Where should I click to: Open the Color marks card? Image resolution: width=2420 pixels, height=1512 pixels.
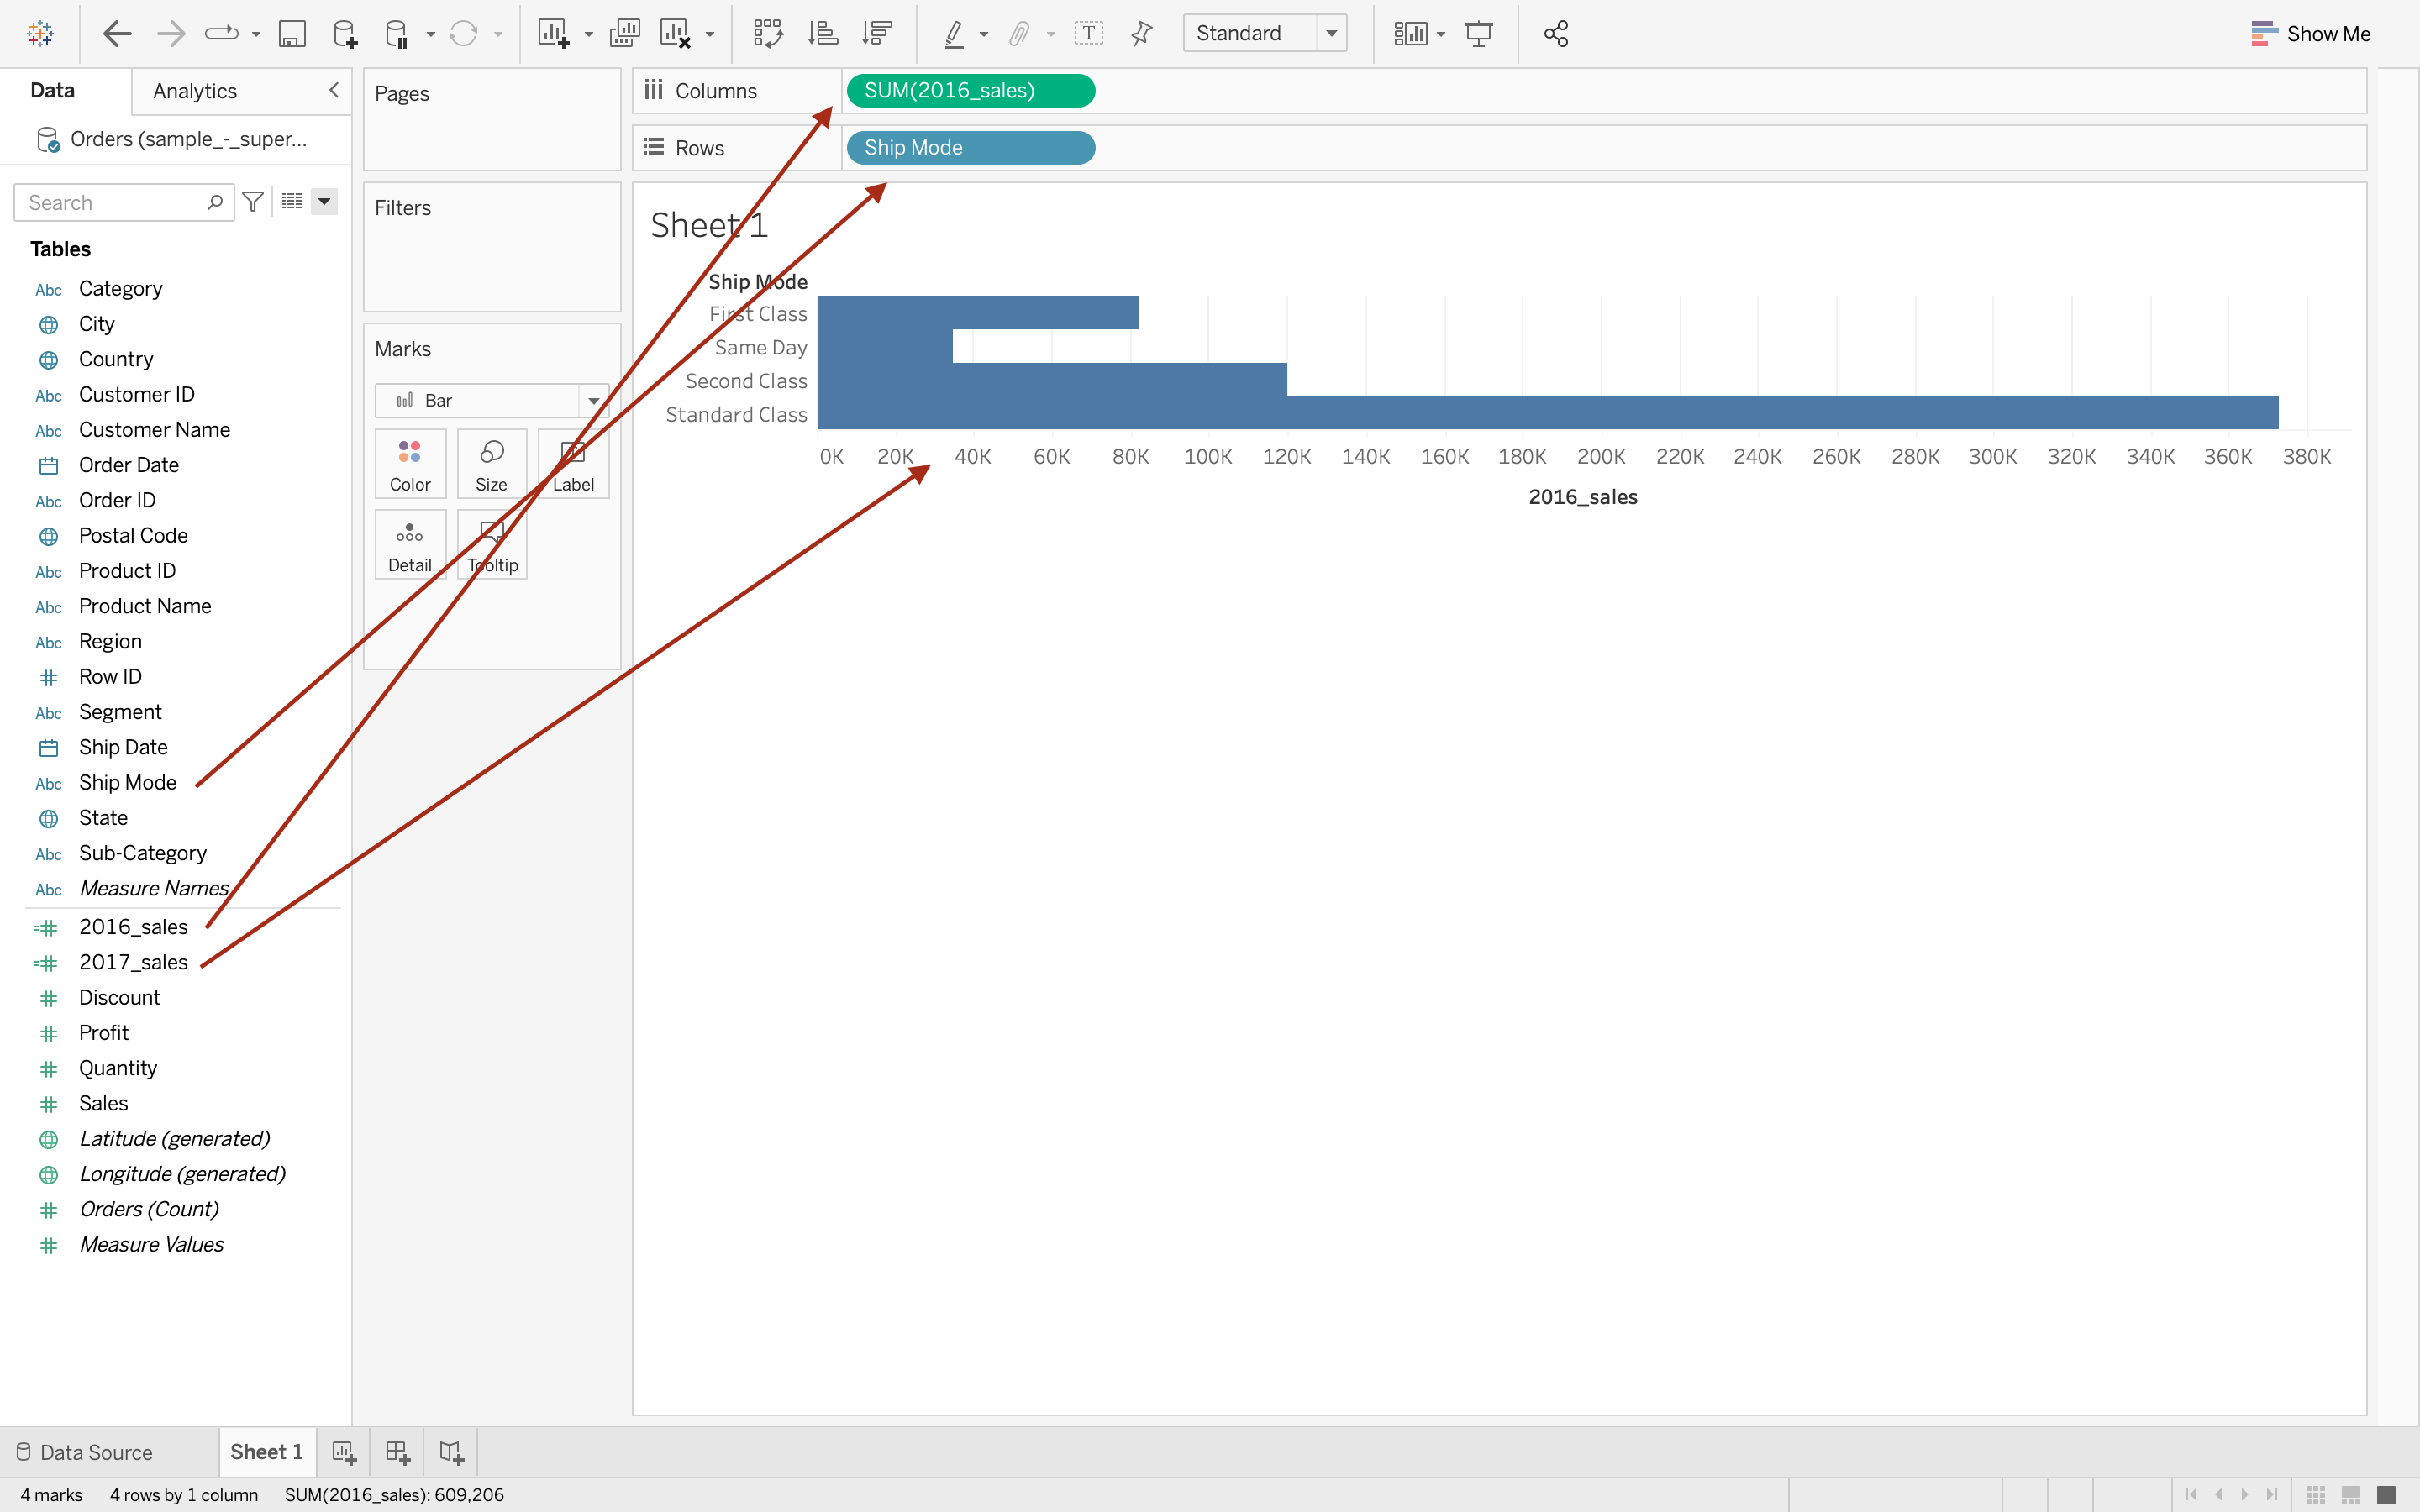[x=410, y=465]
